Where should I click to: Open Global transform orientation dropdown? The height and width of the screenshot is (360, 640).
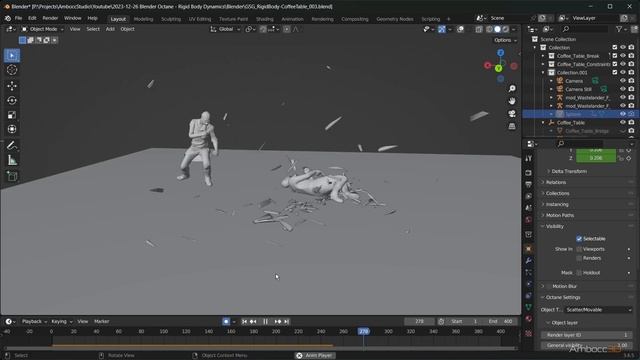click(225, 29)
